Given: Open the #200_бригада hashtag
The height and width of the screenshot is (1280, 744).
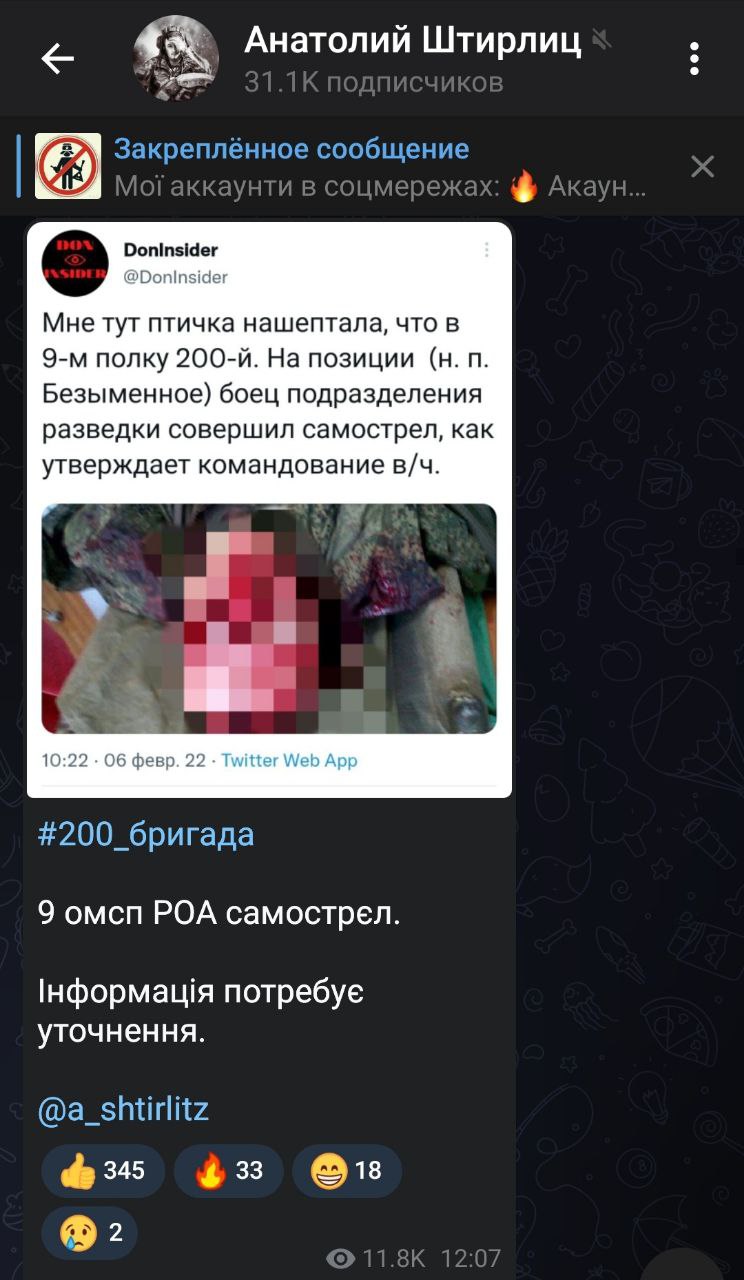Looking at the screenshot, I should pos(146,834).
